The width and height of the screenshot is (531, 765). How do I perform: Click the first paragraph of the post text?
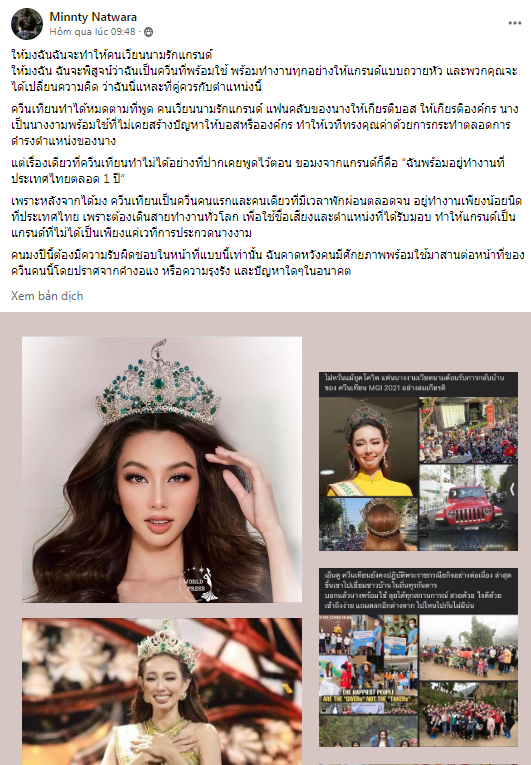[x=264, y=71]
